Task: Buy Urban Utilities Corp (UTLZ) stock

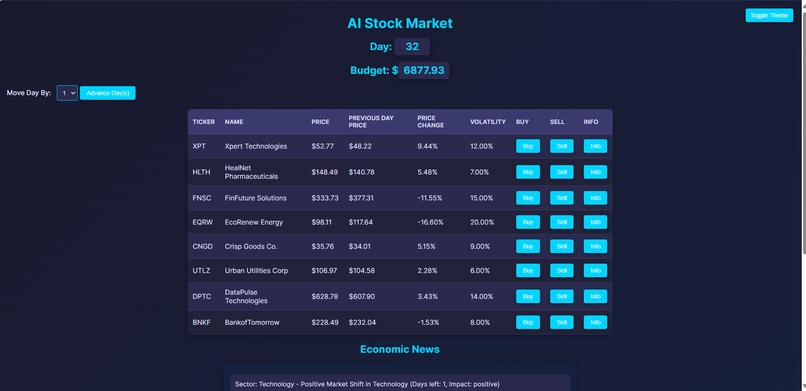Action: tap(528, 270)
